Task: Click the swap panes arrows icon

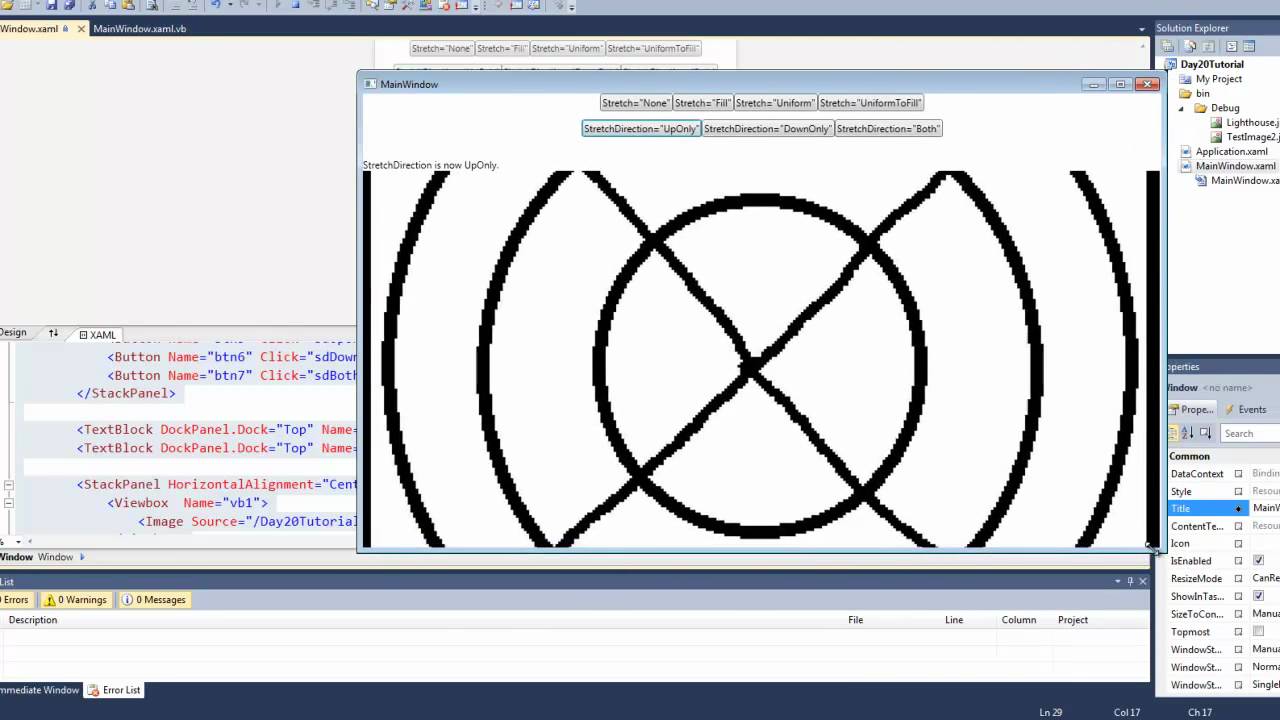Action: point(53,333)
